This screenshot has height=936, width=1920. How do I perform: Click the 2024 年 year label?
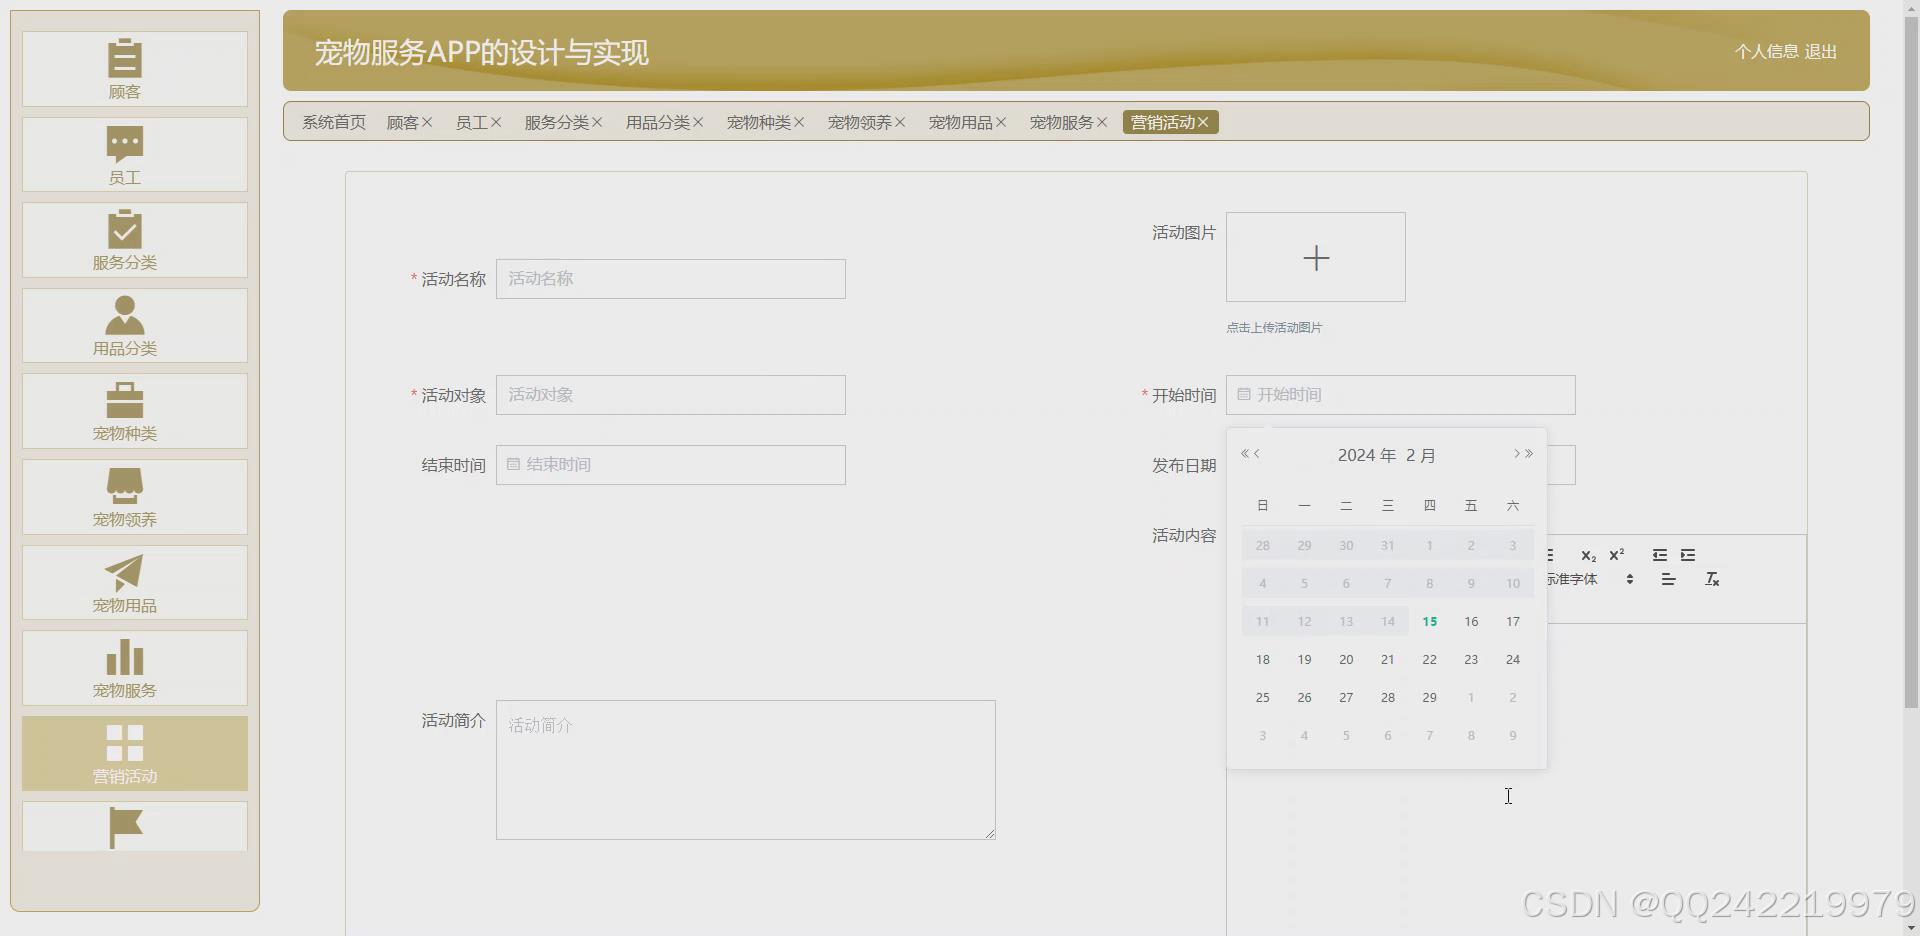point(1366,455)
